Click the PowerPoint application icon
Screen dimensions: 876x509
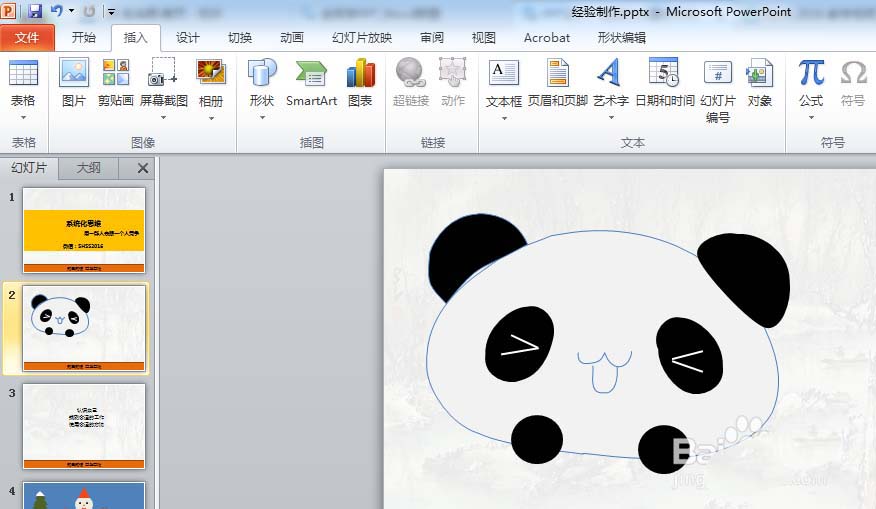(x=8, y=11)
